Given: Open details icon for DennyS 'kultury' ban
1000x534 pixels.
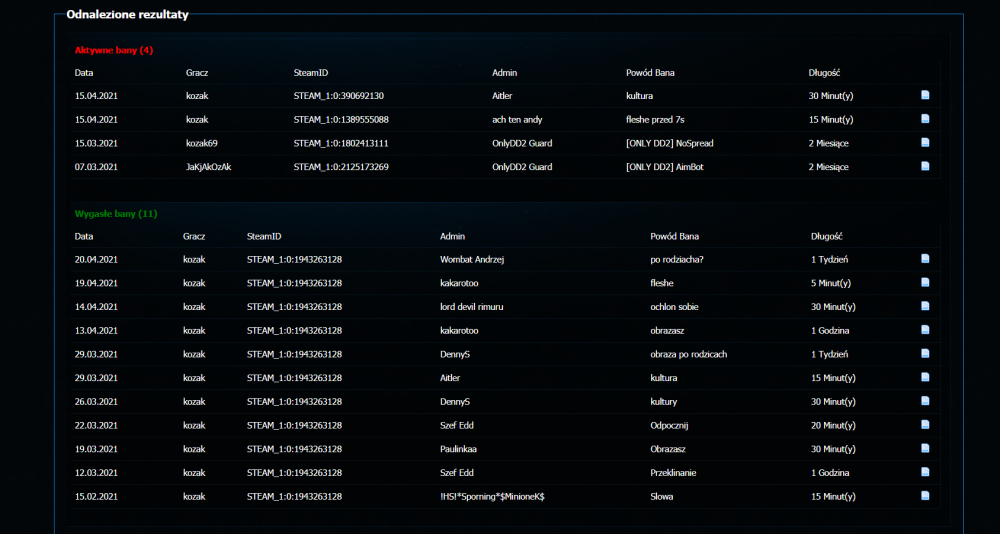Looking at the screenshot, I should (925, 402).
